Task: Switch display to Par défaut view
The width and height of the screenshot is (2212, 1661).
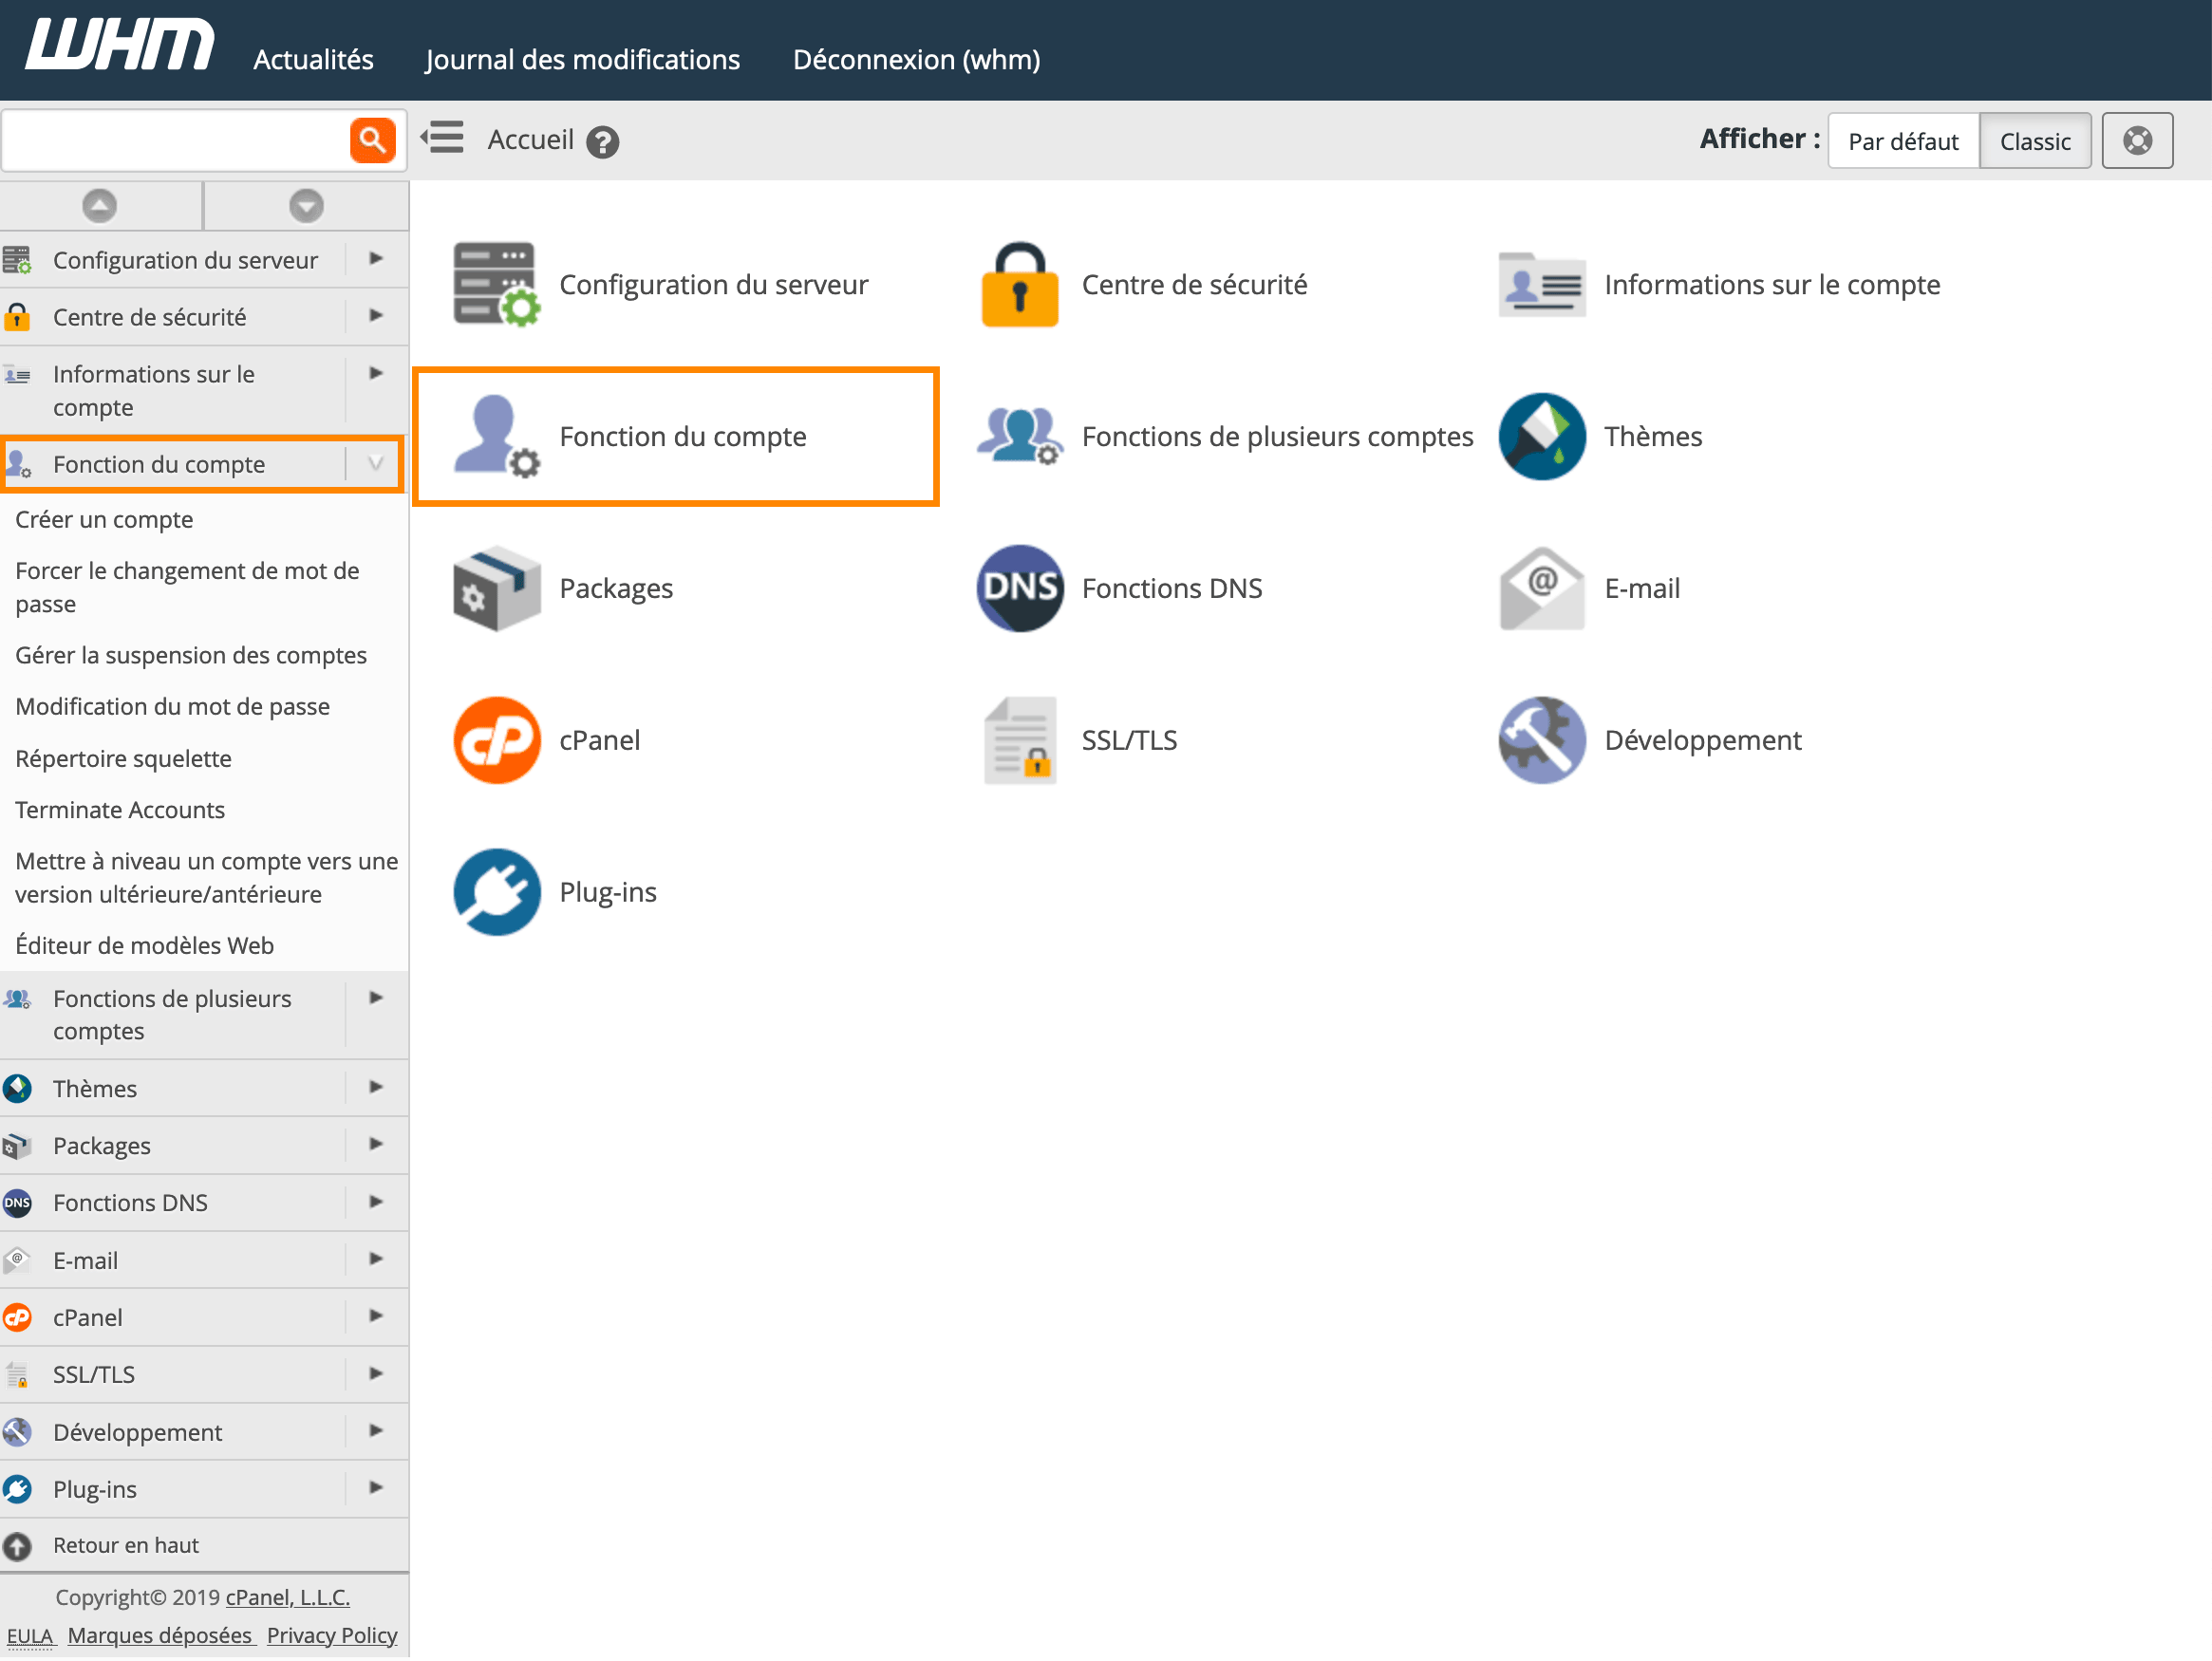Action: pyautogui.click(x=1903, y=141)
